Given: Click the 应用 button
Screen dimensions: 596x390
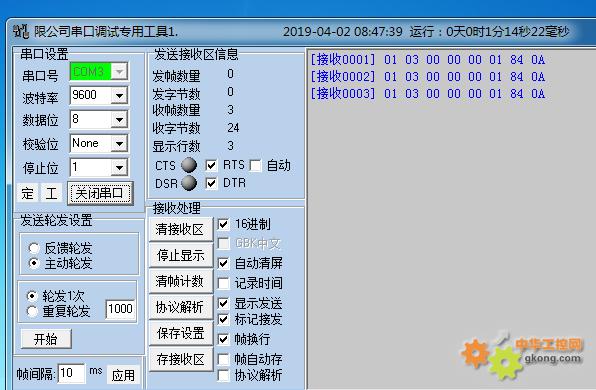Looking at the screenshot, I should click(123, 375).
